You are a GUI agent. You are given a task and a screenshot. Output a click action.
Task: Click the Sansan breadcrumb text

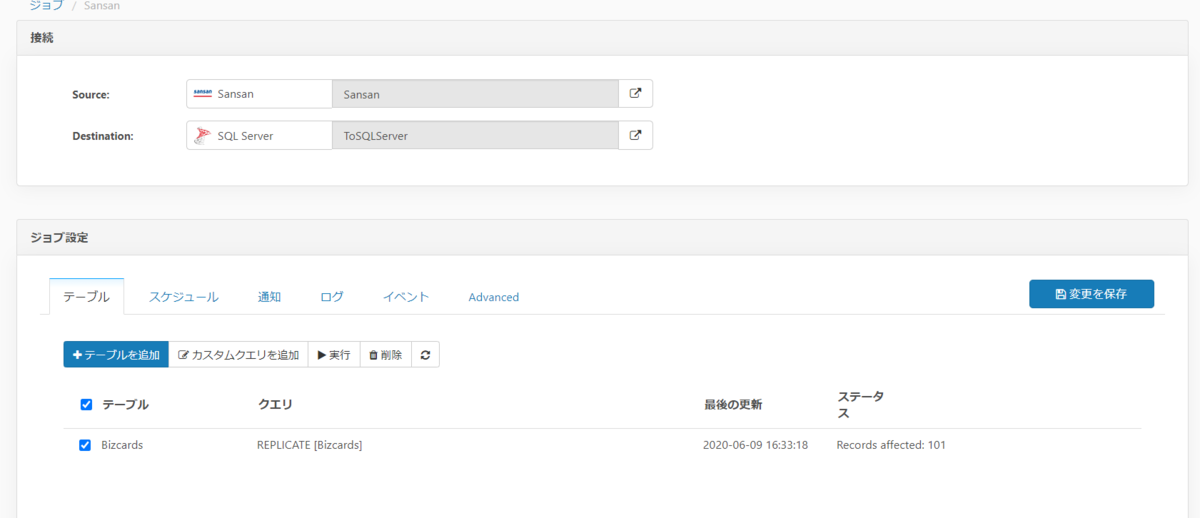(x=104, y=6)
